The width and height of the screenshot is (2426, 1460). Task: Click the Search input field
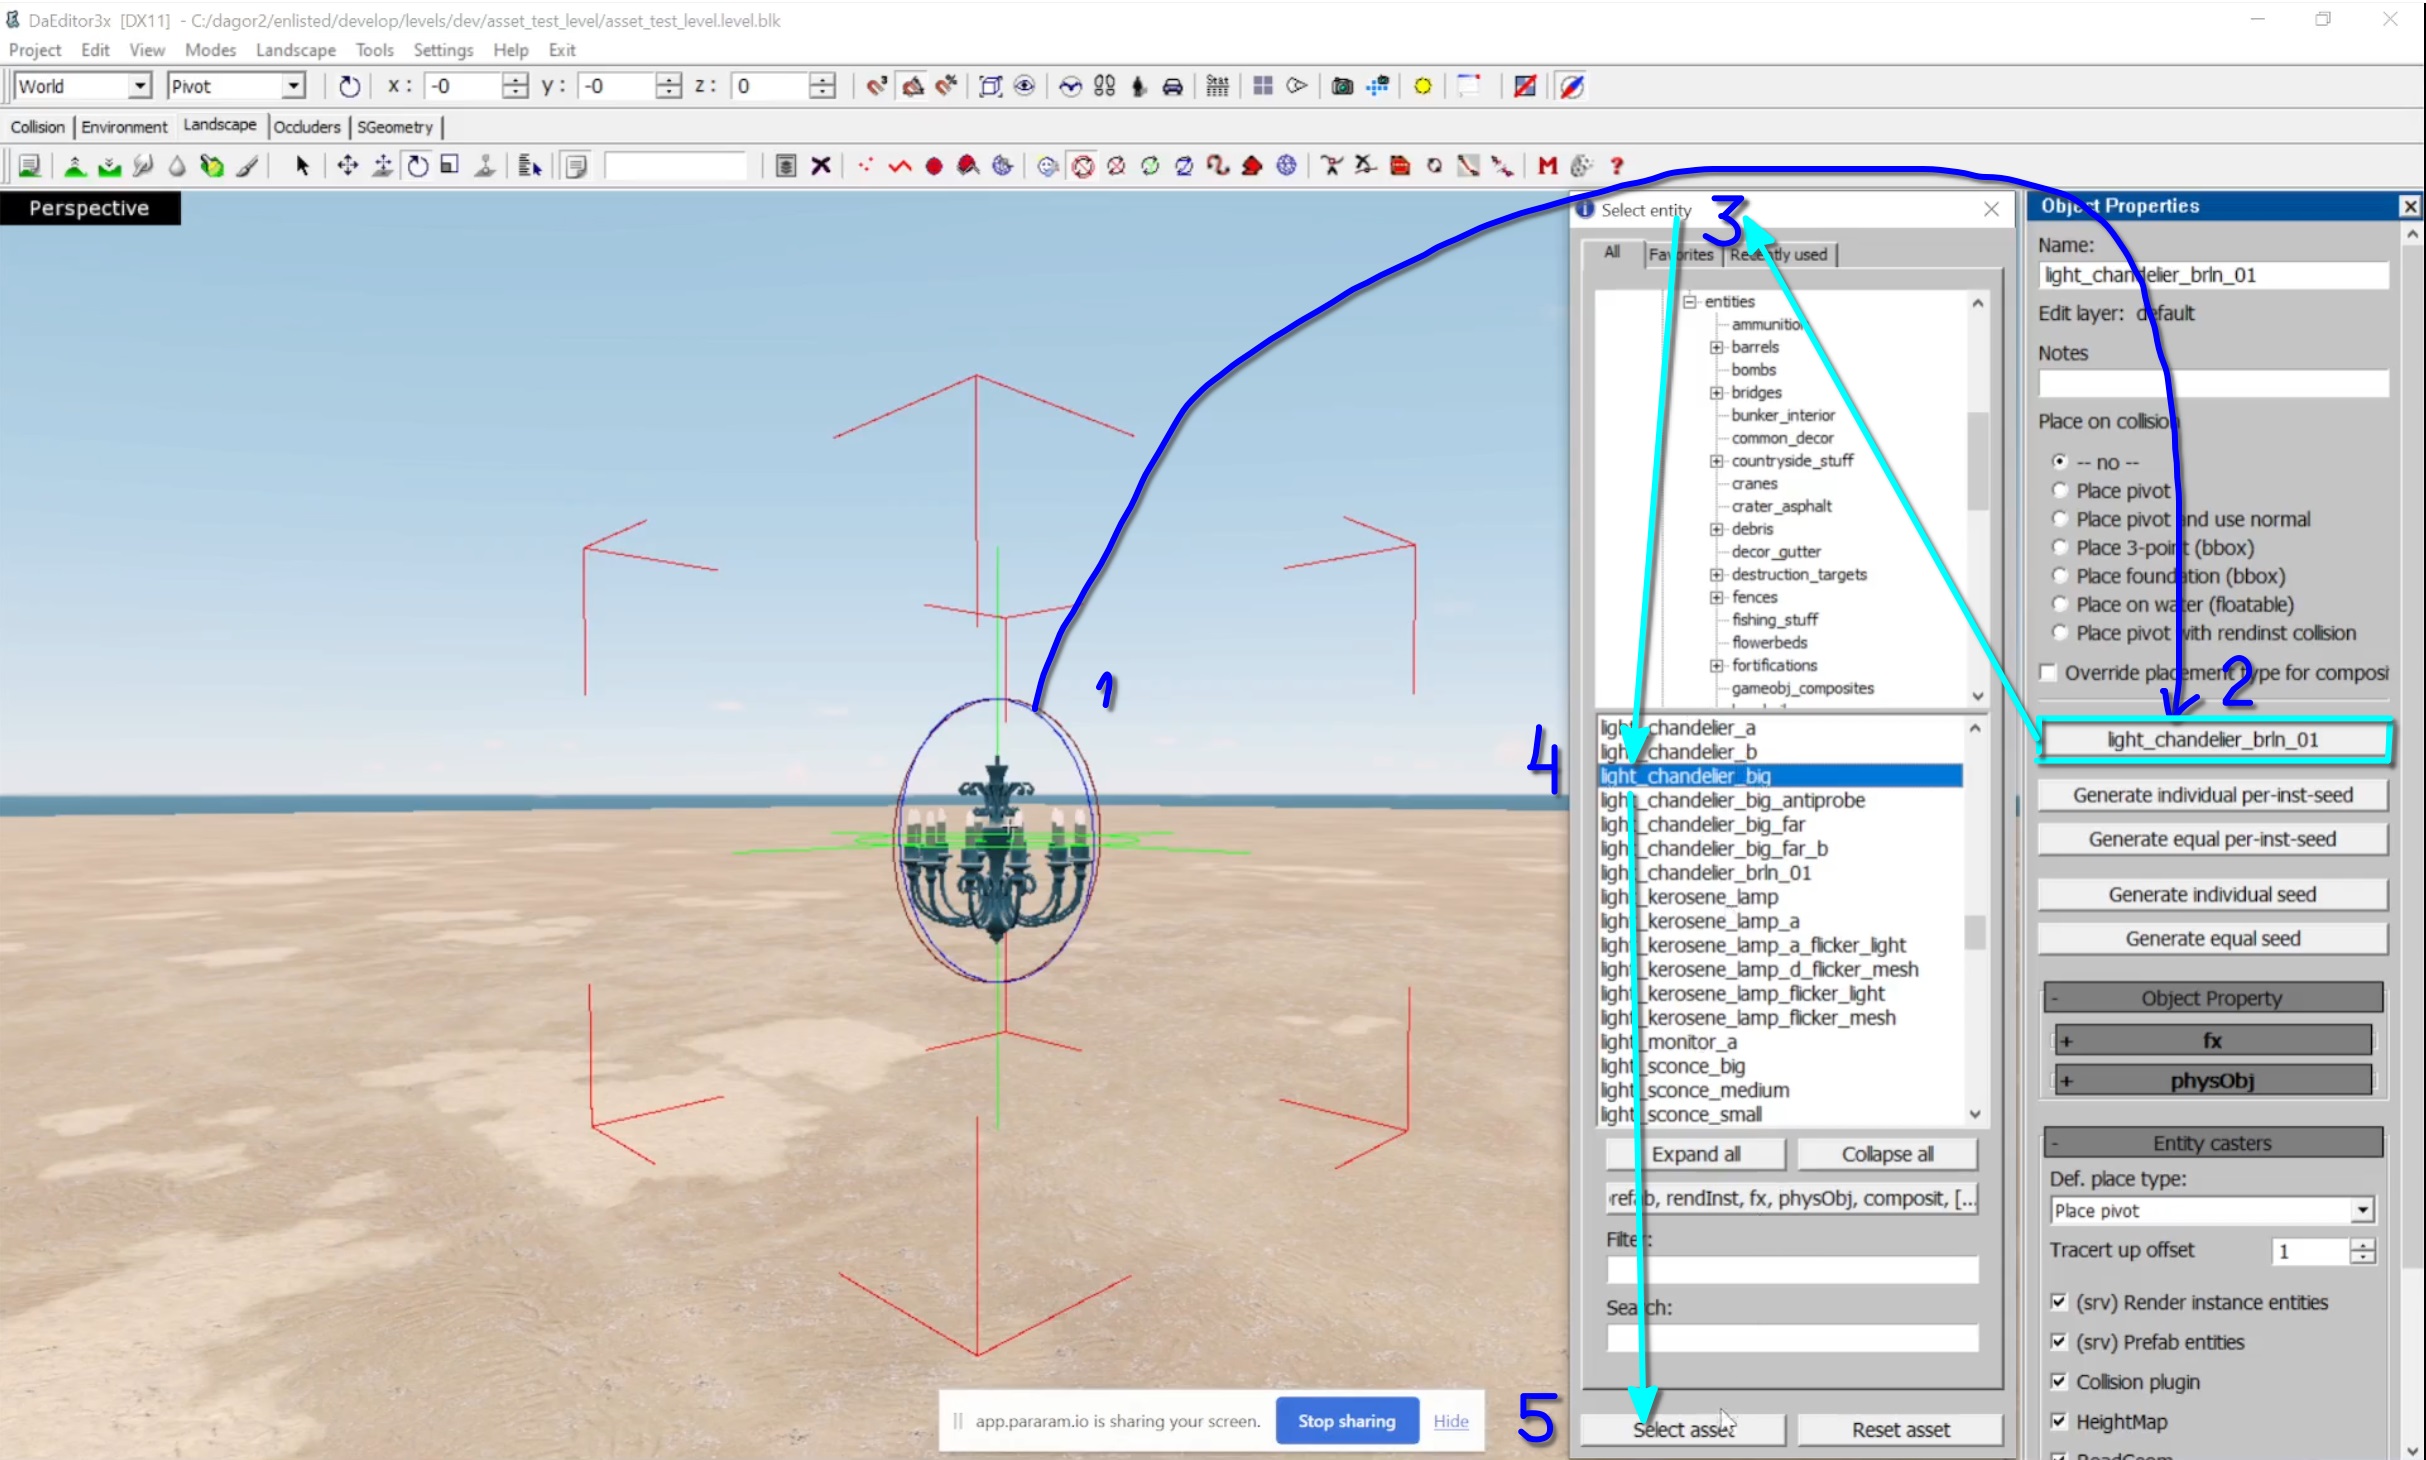point(1792,1337)
